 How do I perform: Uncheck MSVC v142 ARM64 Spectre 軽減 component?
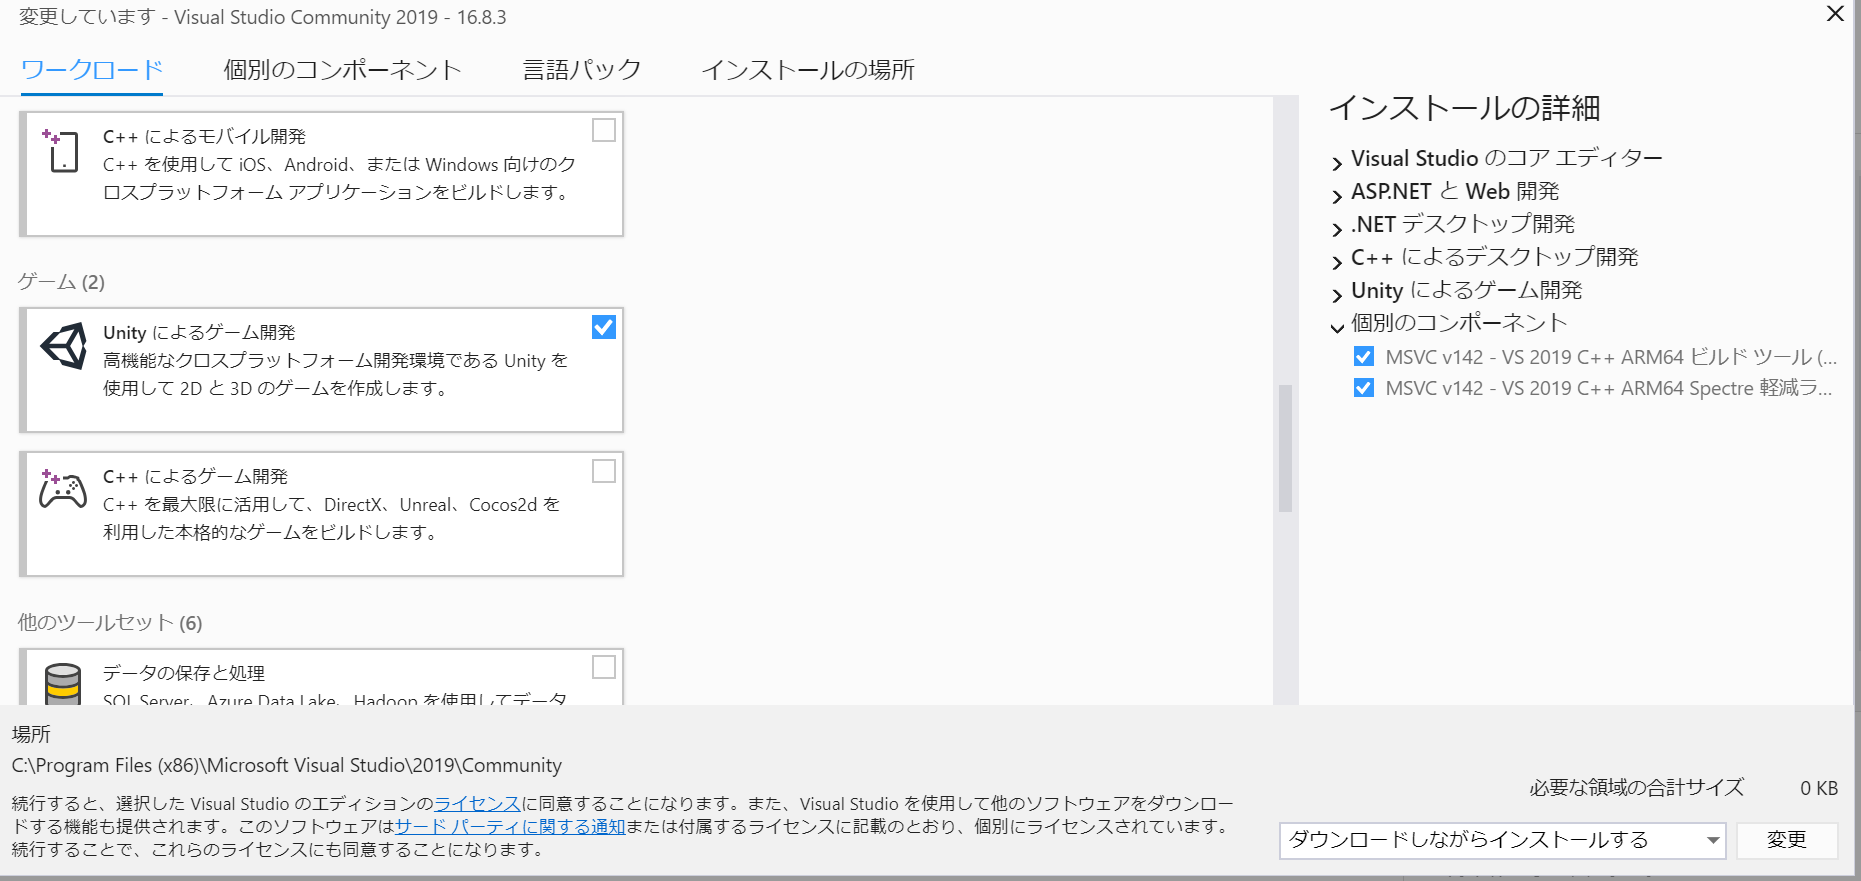tap(1363, 388)
